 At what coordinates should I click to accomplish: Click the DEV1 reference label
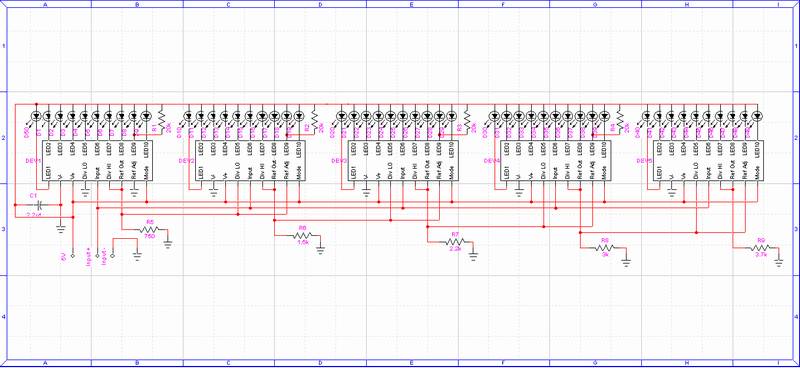(x=33, y=161)
